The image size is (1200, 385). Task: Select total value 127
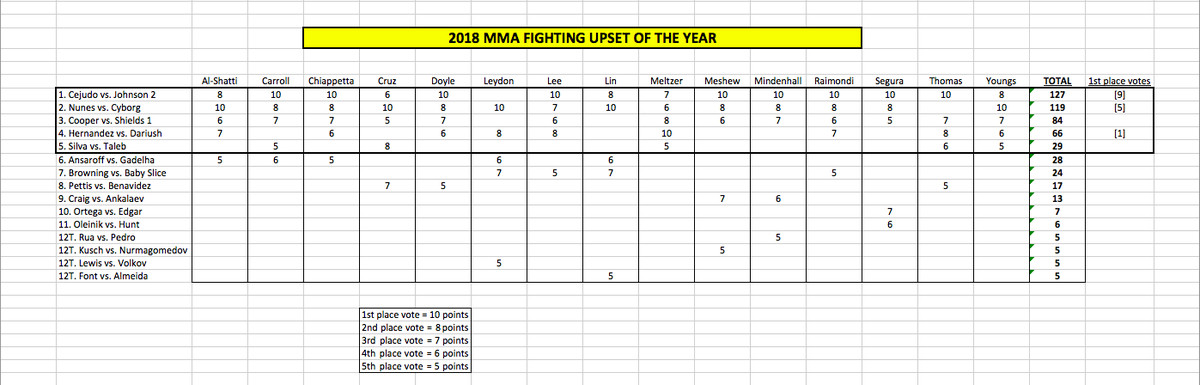(1057, 94)
